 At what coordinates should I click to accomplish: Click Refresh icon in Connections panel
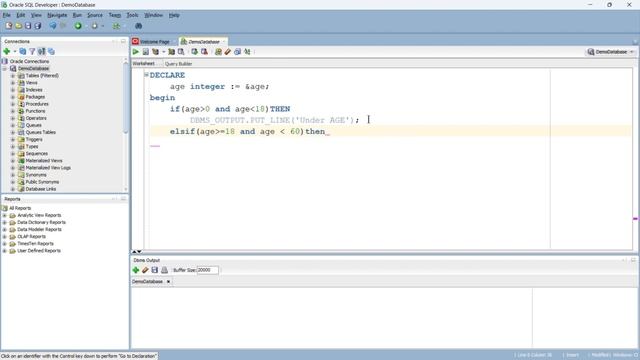pos(22,51)
